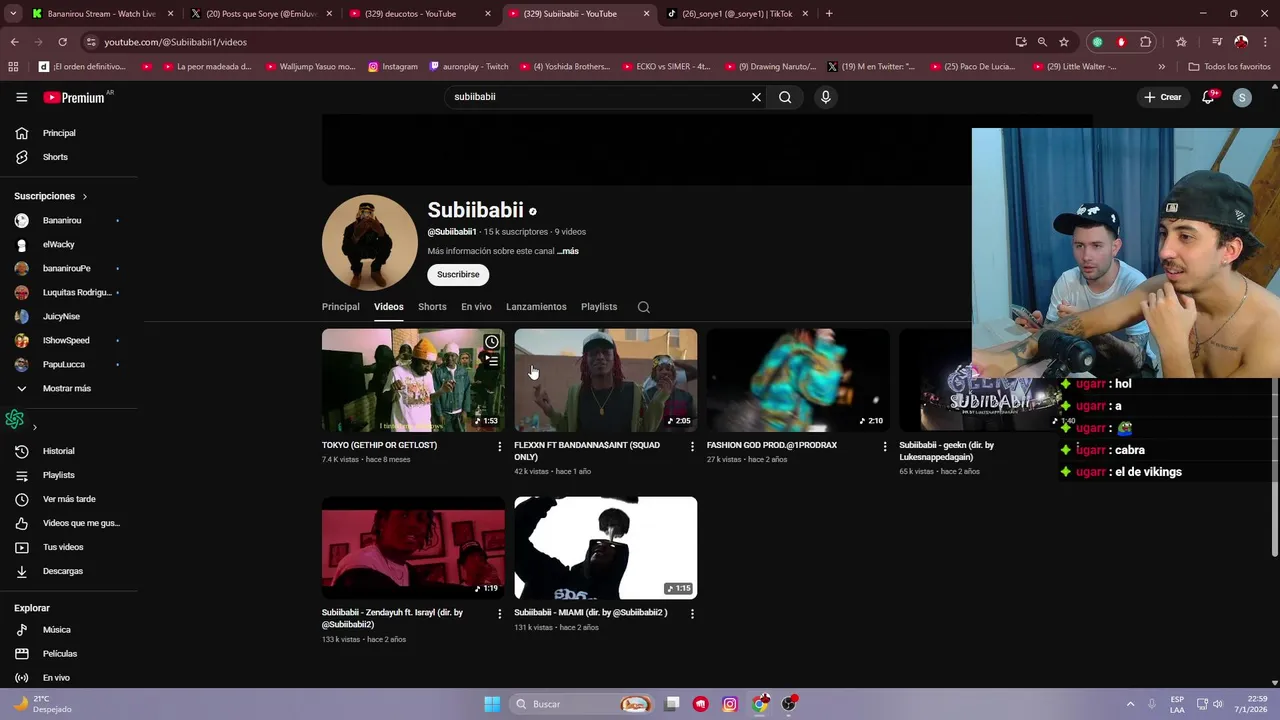The height and width of the screenshot is (720, 1280).
Task: Search within the channel using magnifier icon
Action: click(644, 307)
